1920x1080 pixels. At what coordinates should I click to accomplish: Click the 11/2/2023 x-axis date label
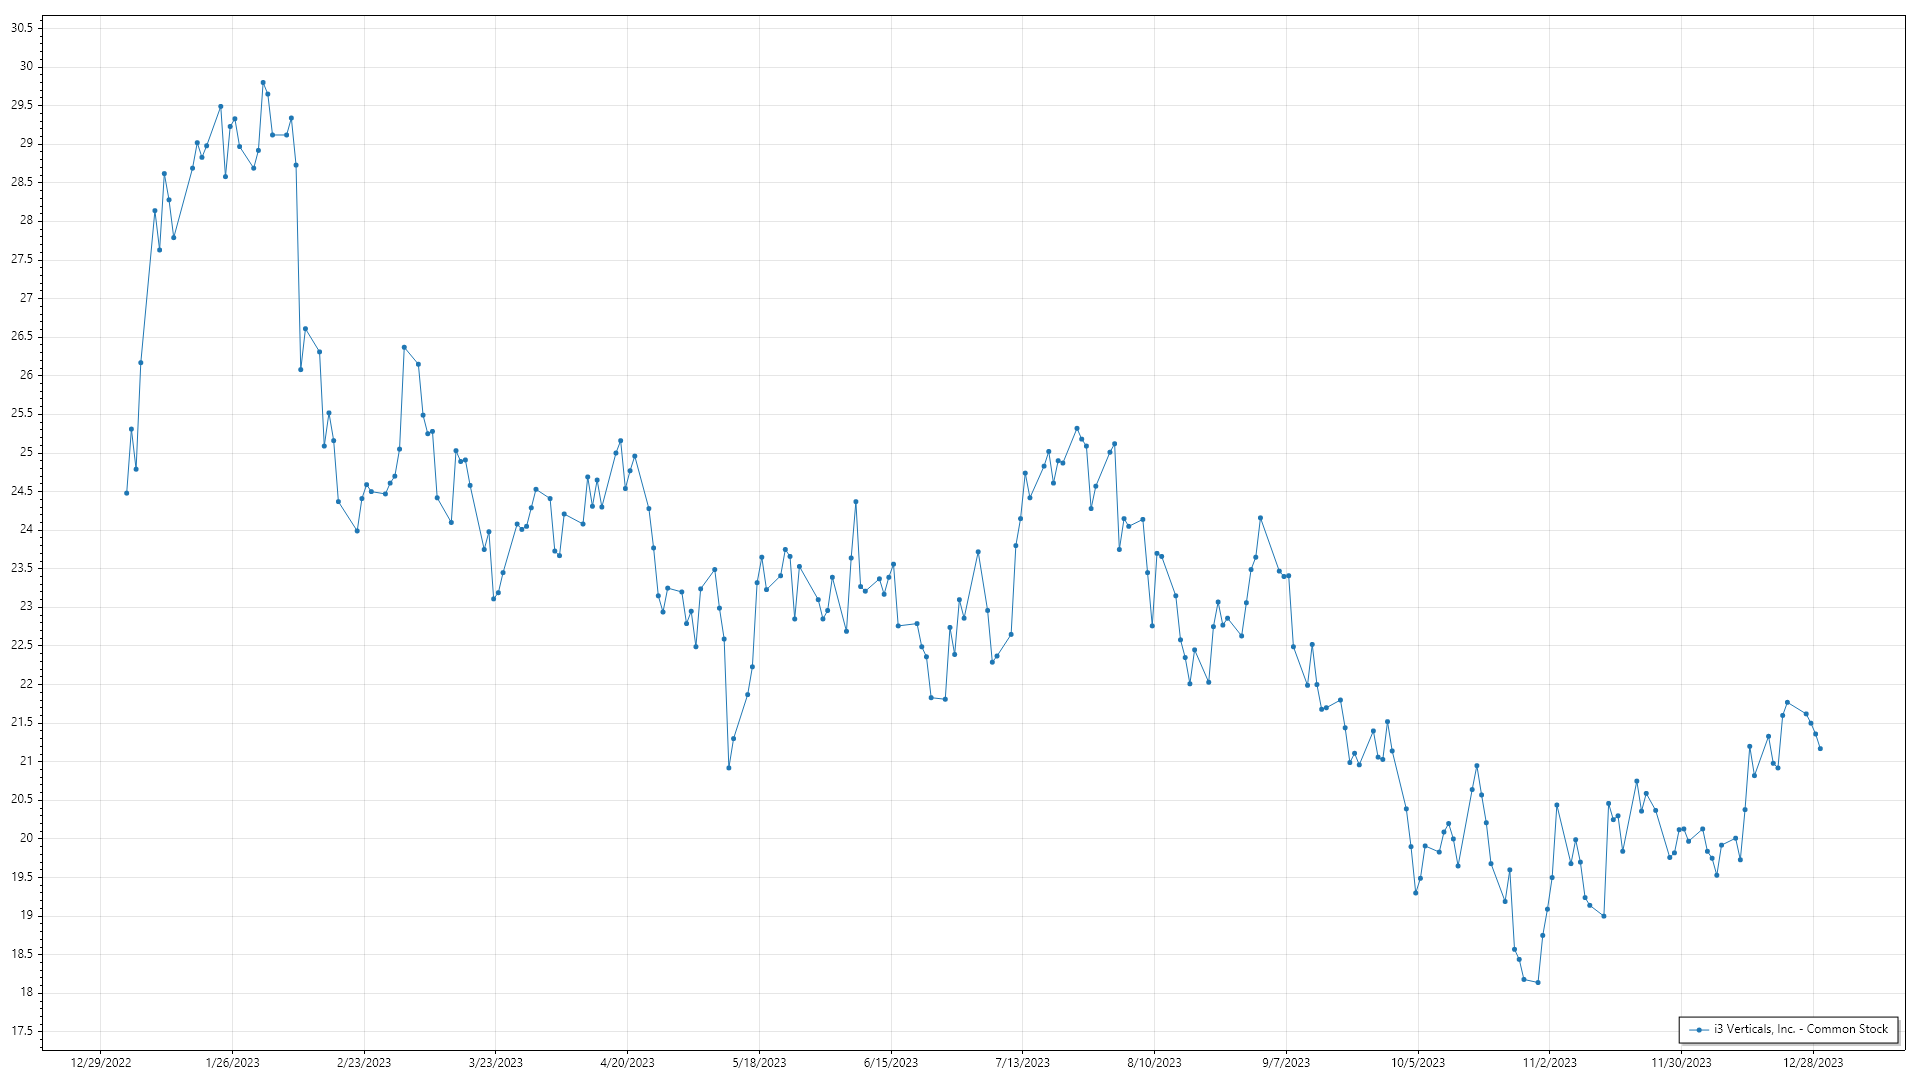click(x=1549, y=1063)
